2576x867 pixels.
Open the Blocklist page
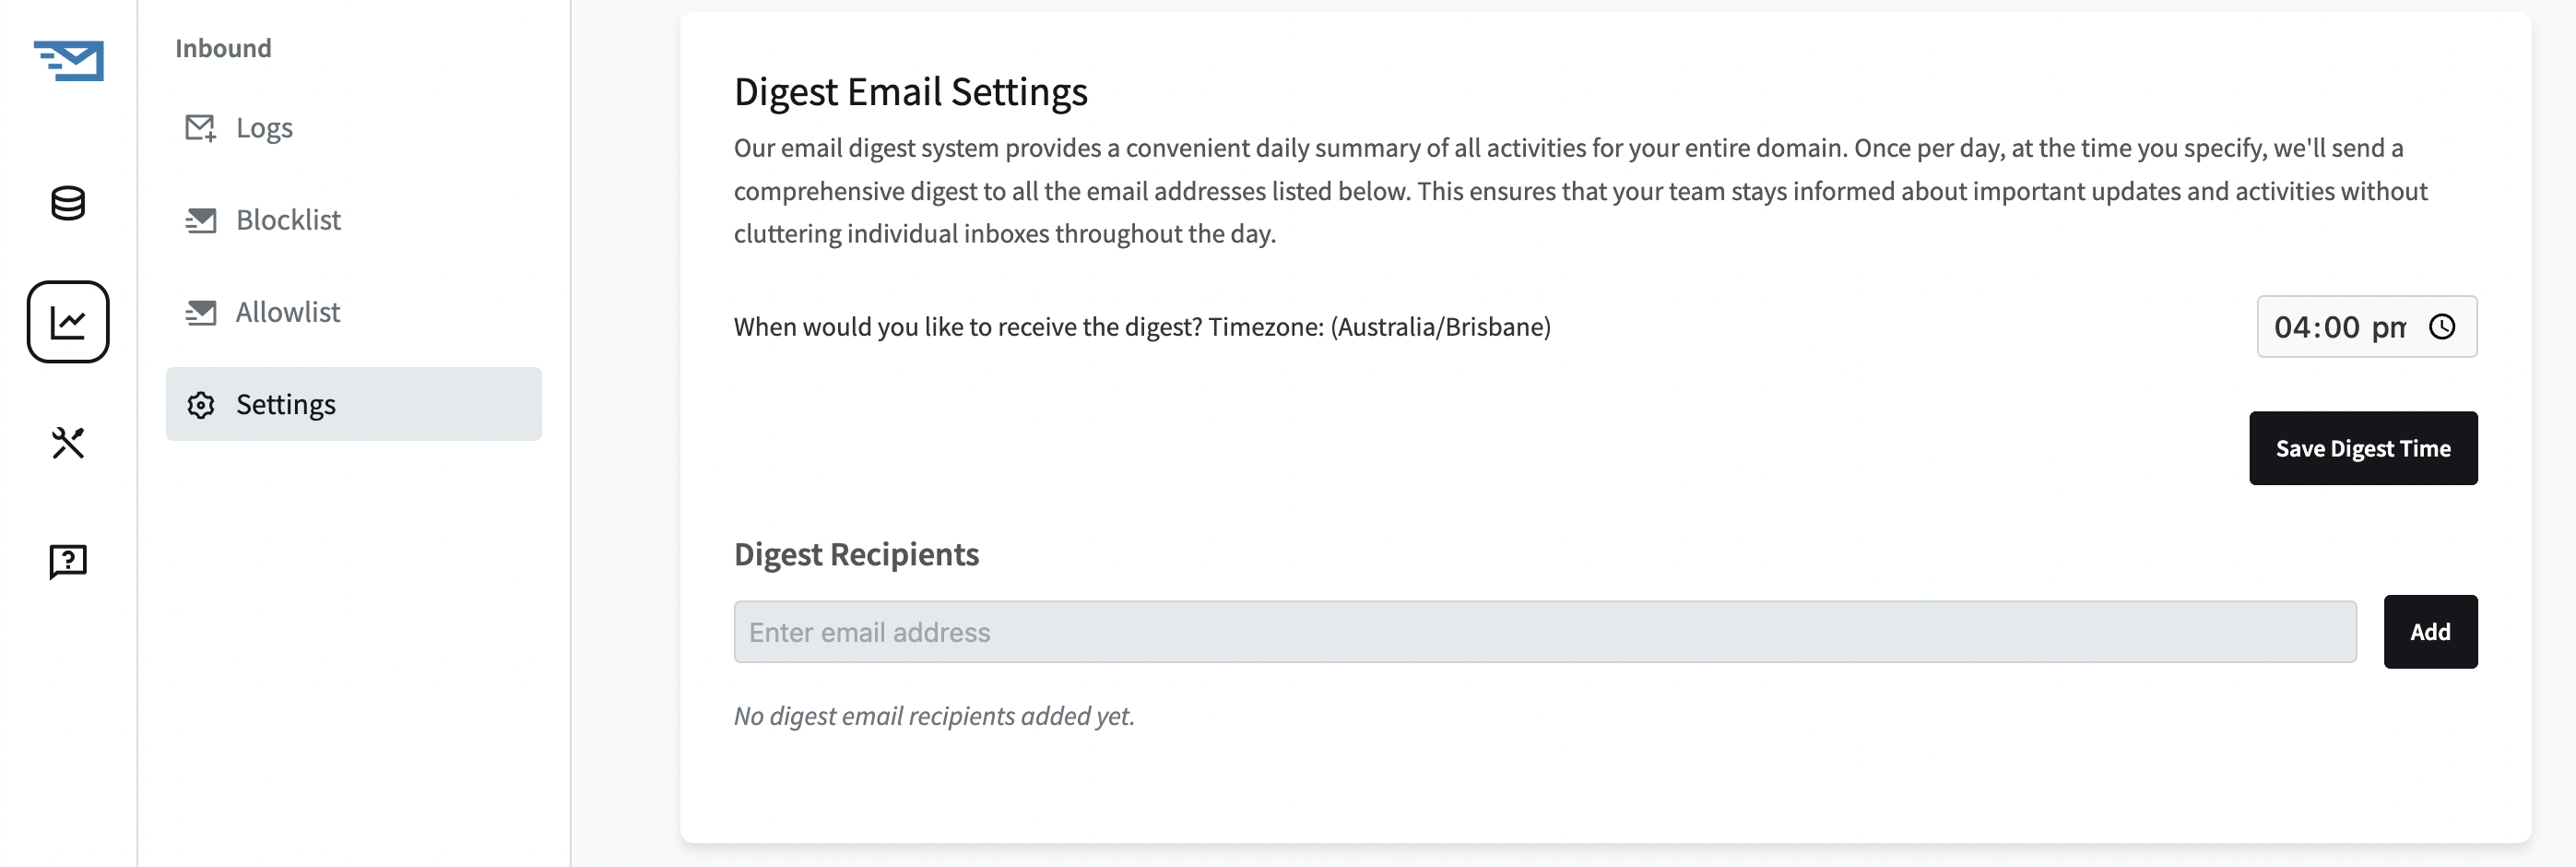pos(288,220)
